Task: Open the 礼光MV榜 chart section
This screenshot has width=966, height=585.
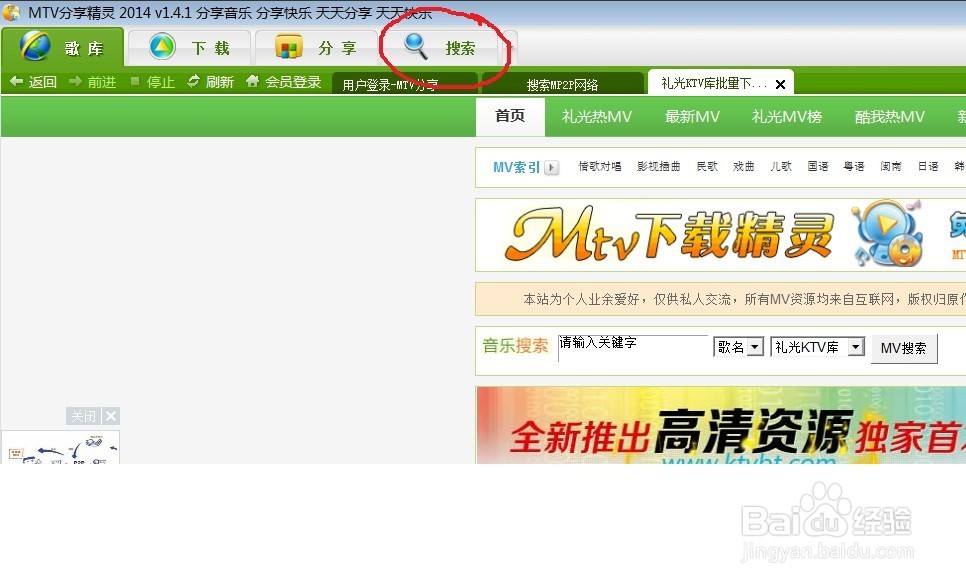Action: [x=787, y=116]
